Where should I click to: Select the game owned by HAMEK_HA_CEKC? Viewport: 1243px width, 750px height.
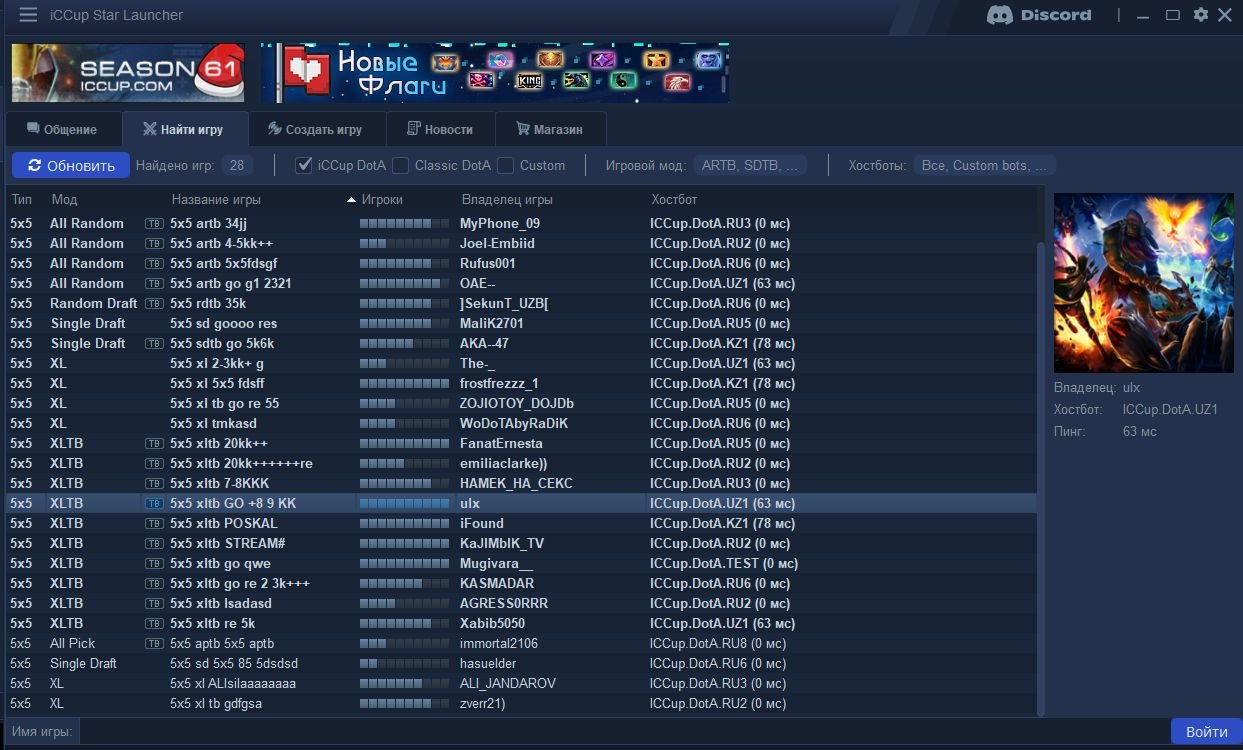click(521, 483)
